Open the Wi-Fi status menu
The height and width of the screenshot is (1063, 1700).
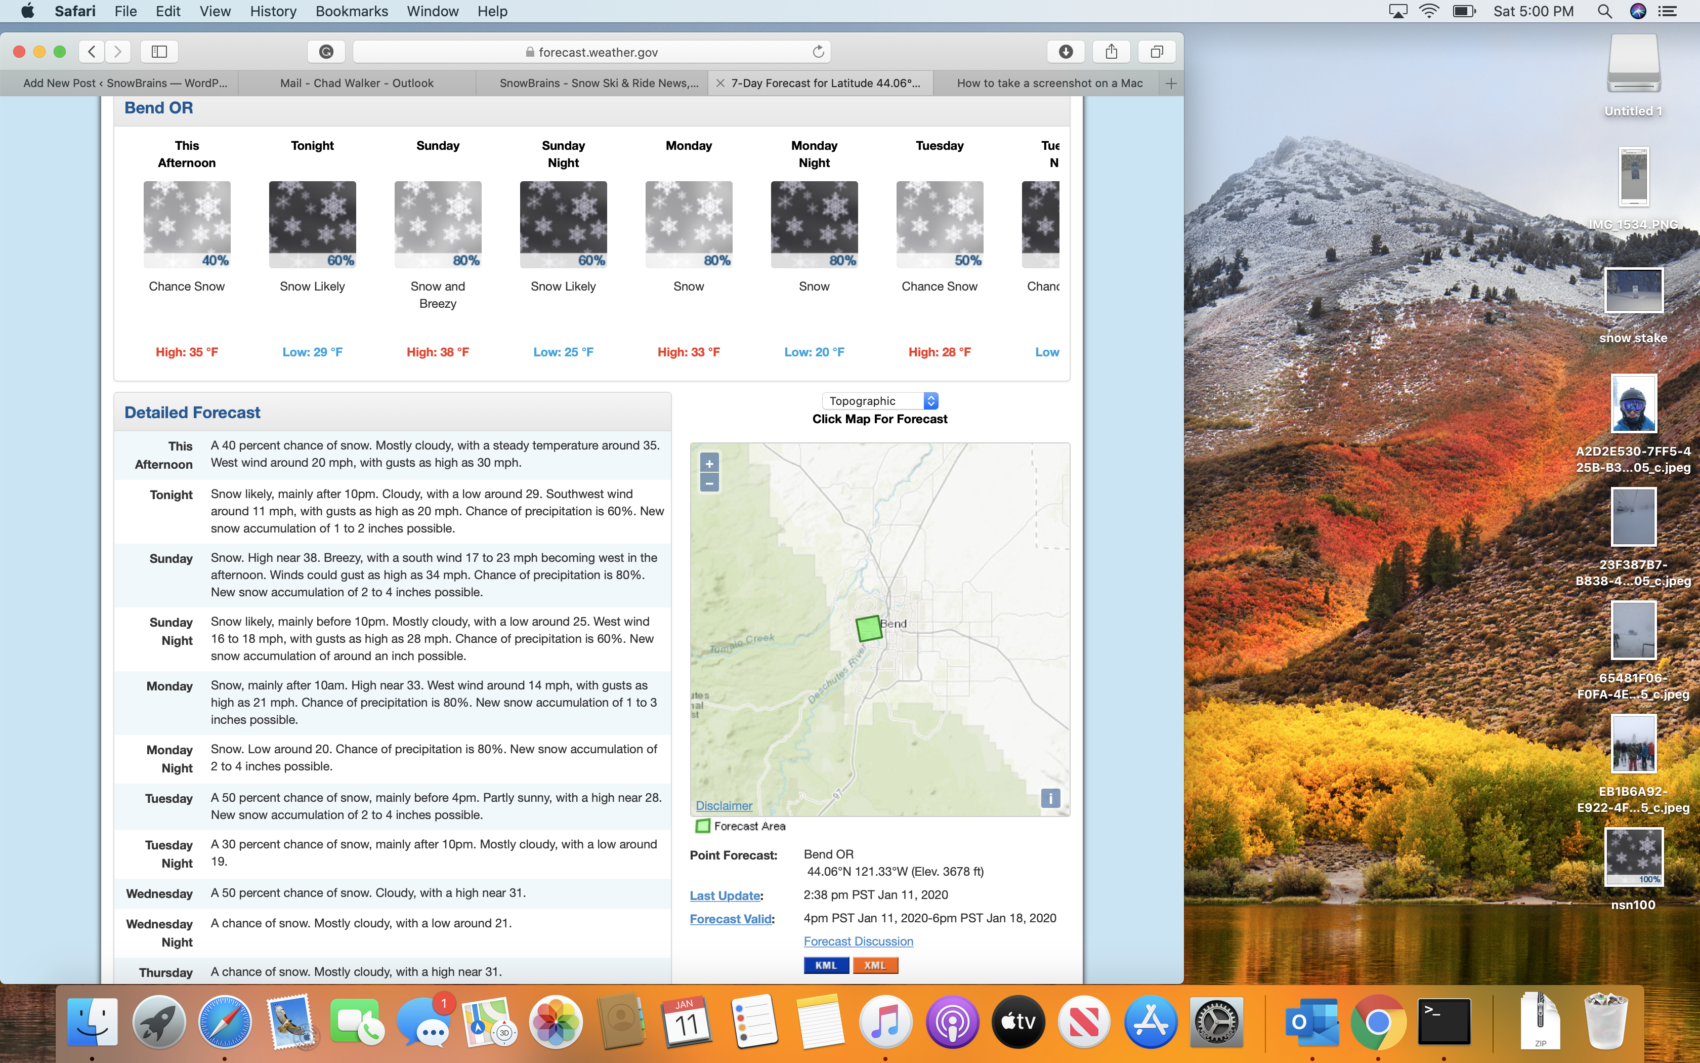tap(1429, 11)
